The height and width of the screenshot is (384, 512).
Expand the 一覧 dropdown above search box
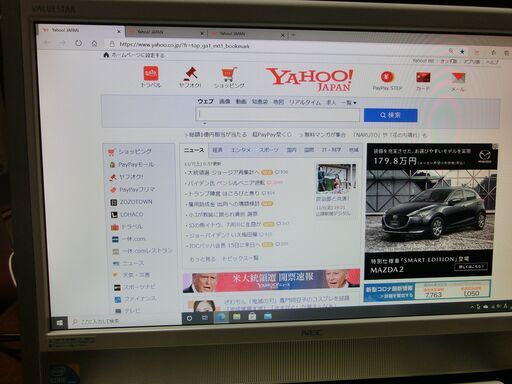pyautogui.click(x=348, y=103)
